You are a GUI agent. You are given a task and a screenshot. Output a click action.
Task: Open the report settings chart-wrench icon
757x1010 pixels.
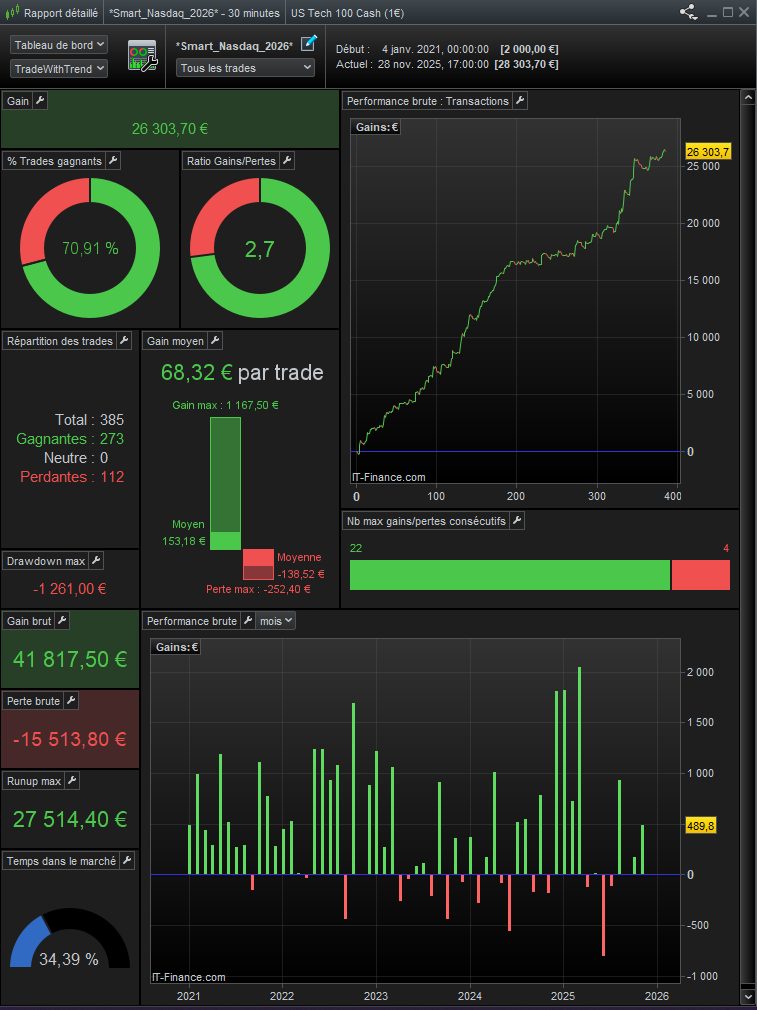(142, 57)
